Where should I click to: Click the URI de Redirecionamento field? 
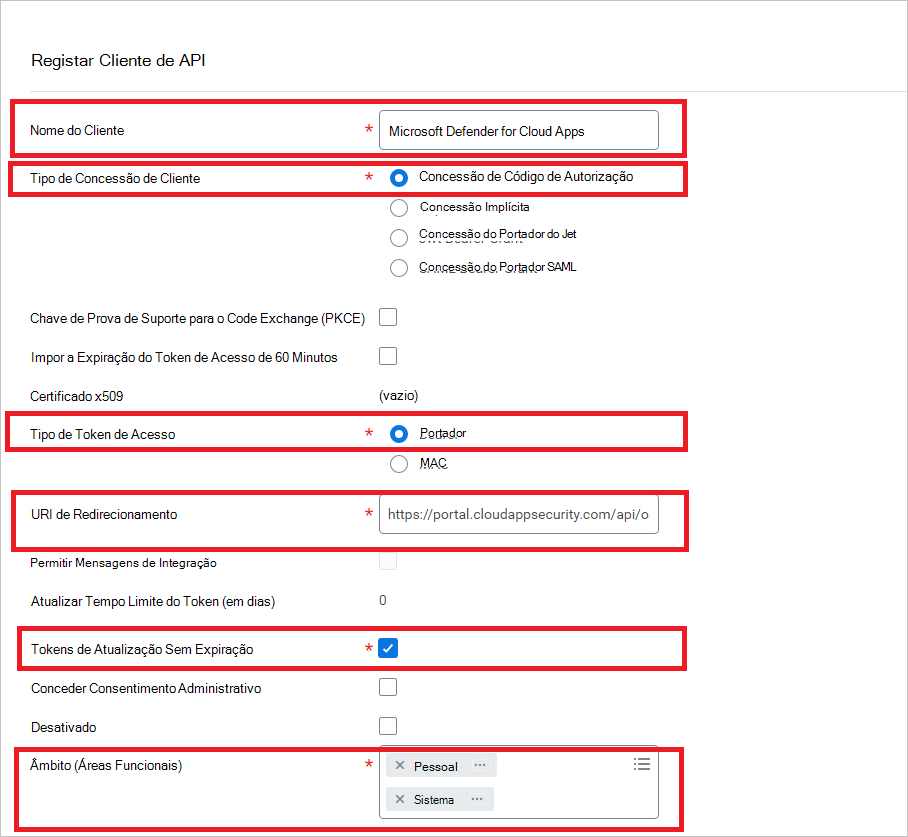pos(518,515)
